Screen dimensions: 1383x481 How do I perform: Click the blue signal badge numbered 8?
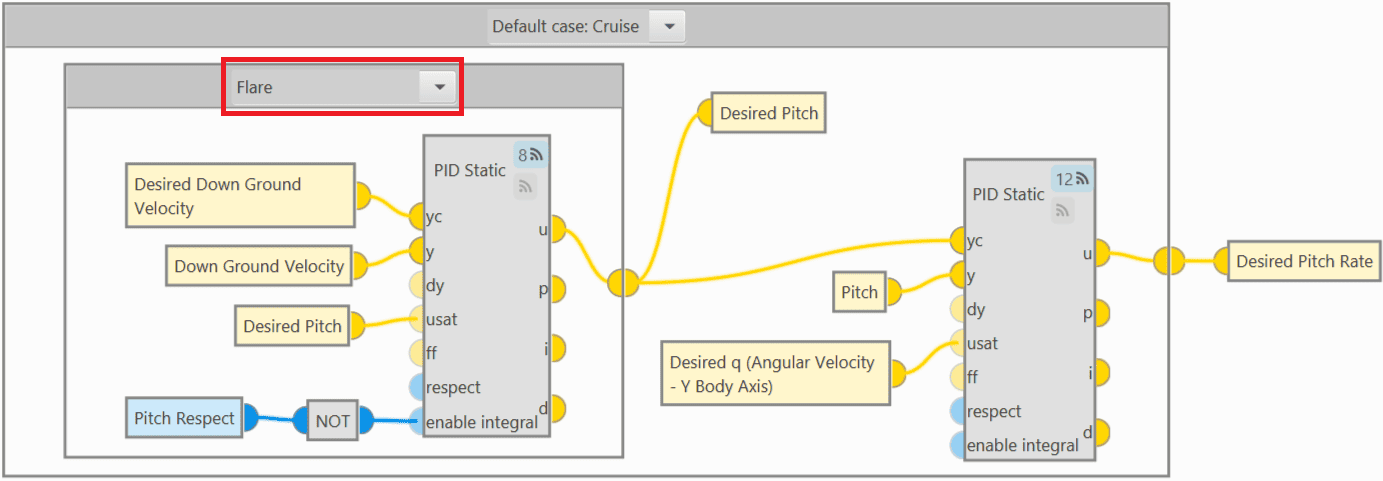click(x=530, y=155)
